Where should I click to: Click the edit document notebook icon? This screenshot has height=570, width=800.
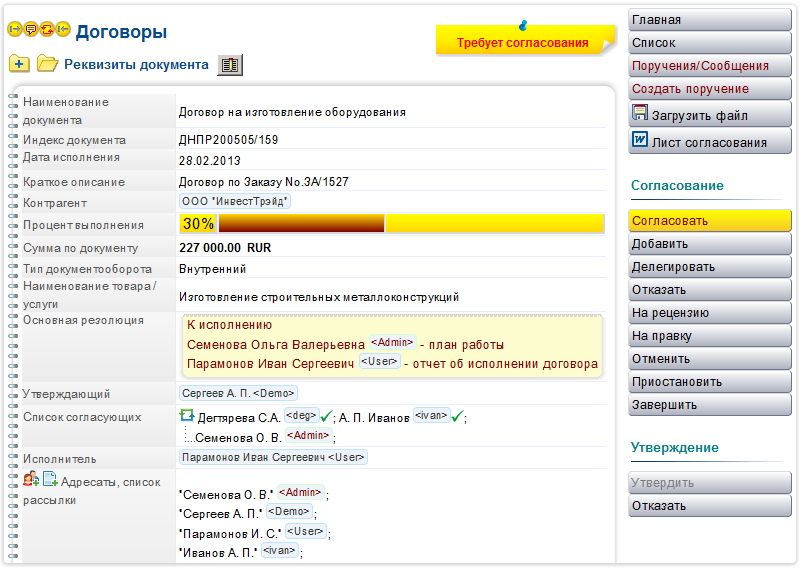tap(230, 65)
